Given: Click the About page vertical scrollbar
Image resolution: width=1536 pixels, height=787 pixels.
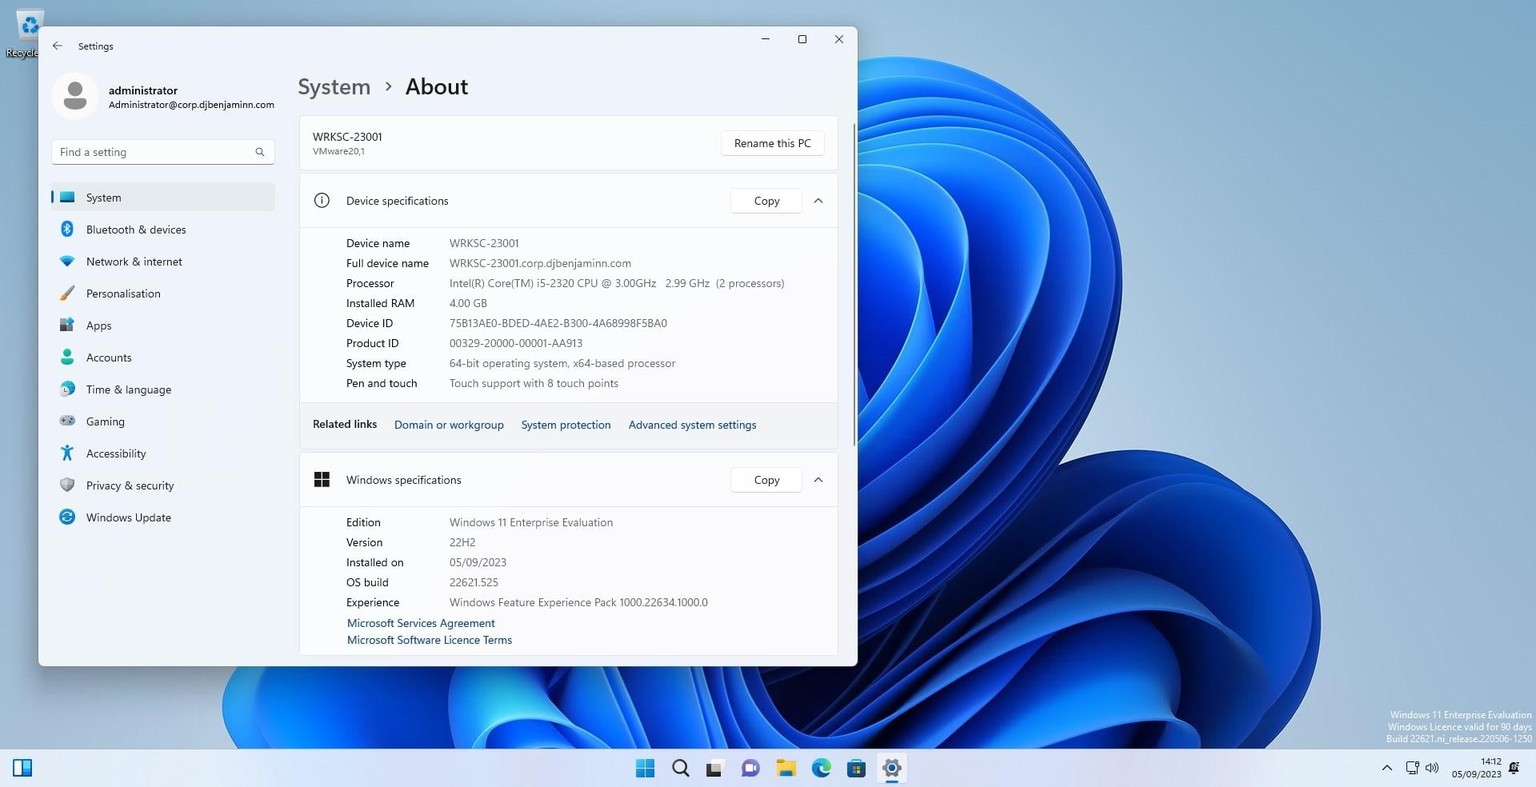Looking at the screenshot, I should (x=853, y=285).
